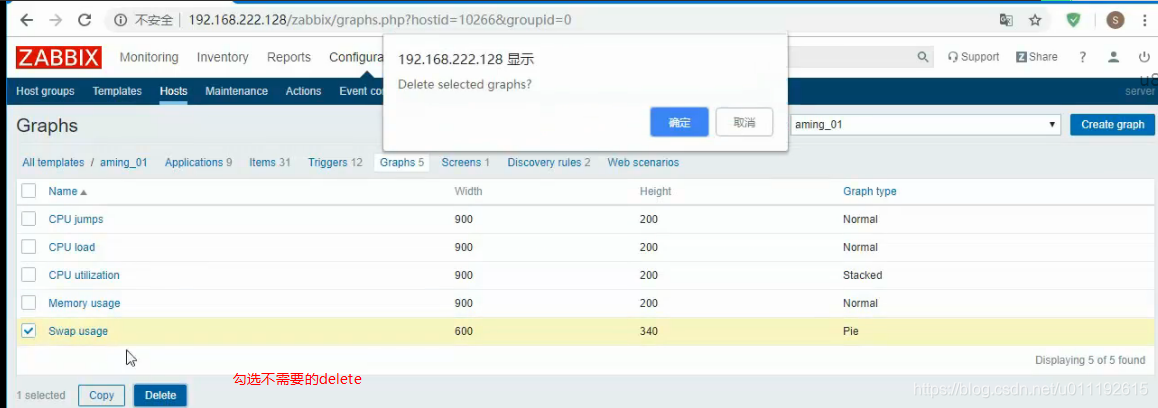Cancel the dialog with 取消 button

(744, 122)
